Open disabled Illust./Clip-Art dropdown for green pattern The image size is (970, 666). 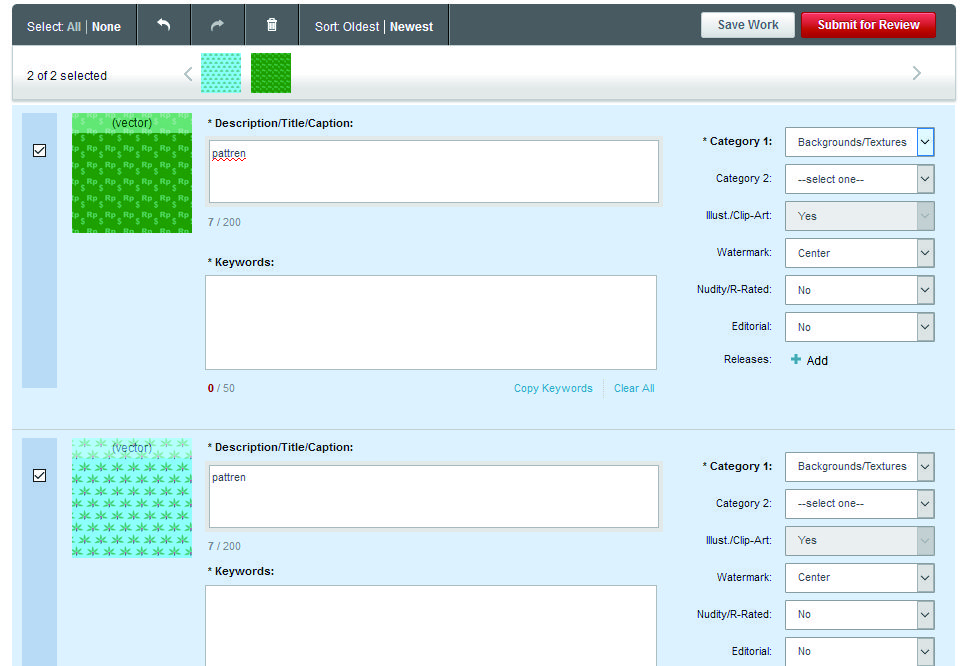coord(860,216)
